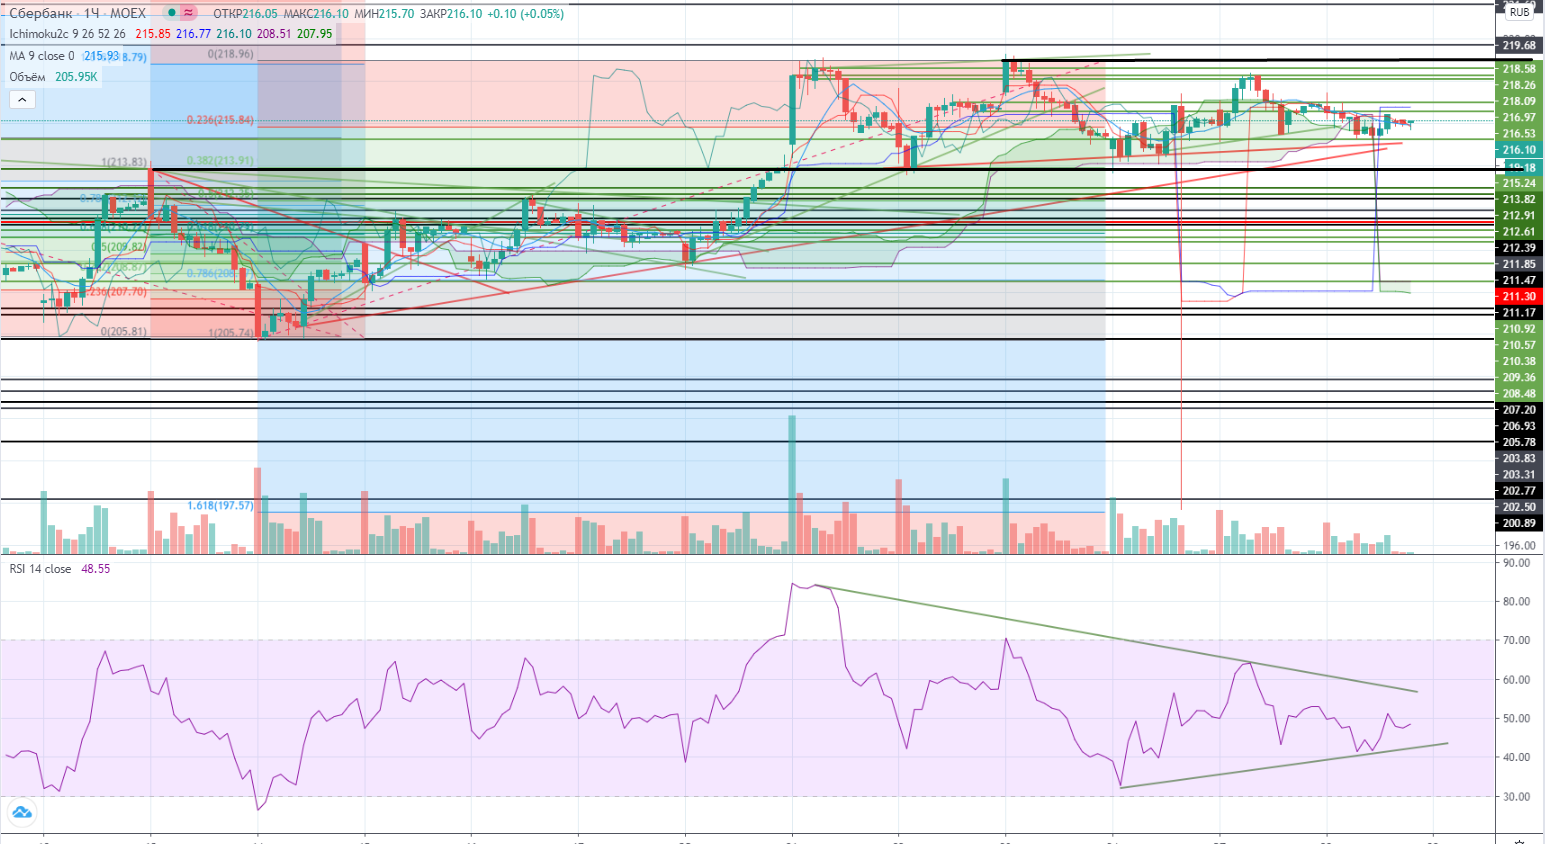The image size is (1545, 844).
Task: Open the RUB currency selector
Action: click(1519, 12)
